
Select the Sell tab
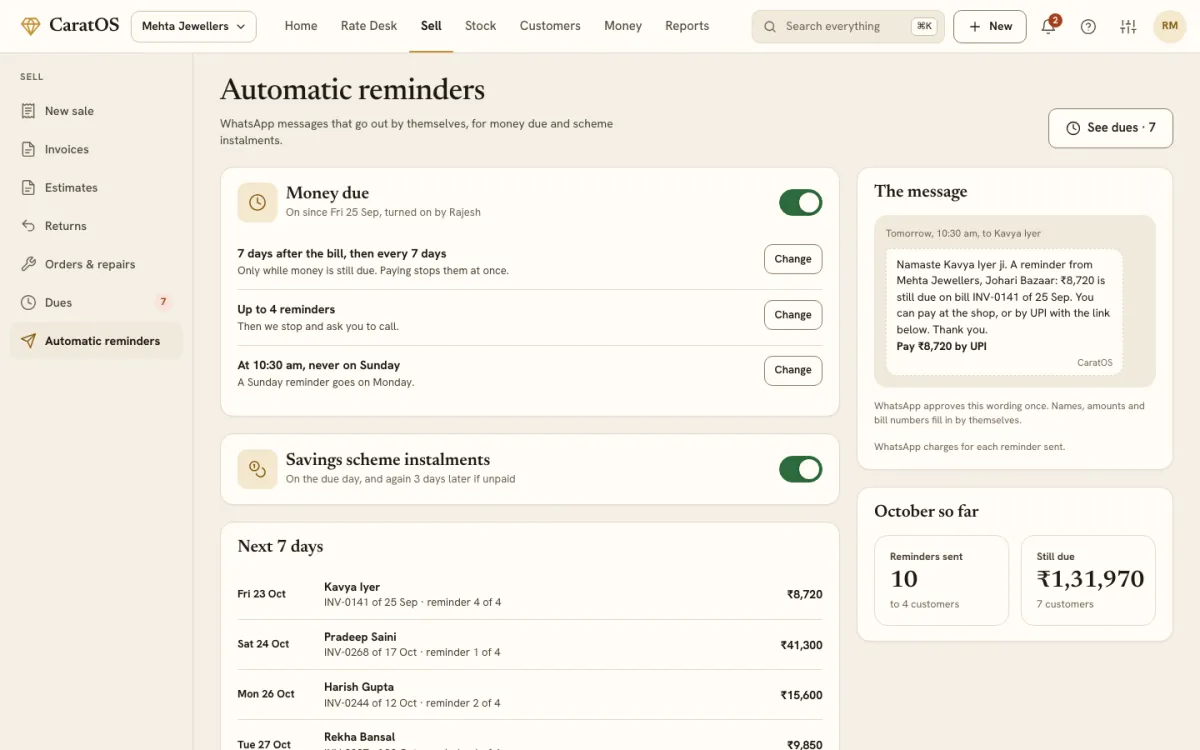click(x=431, y=26)
